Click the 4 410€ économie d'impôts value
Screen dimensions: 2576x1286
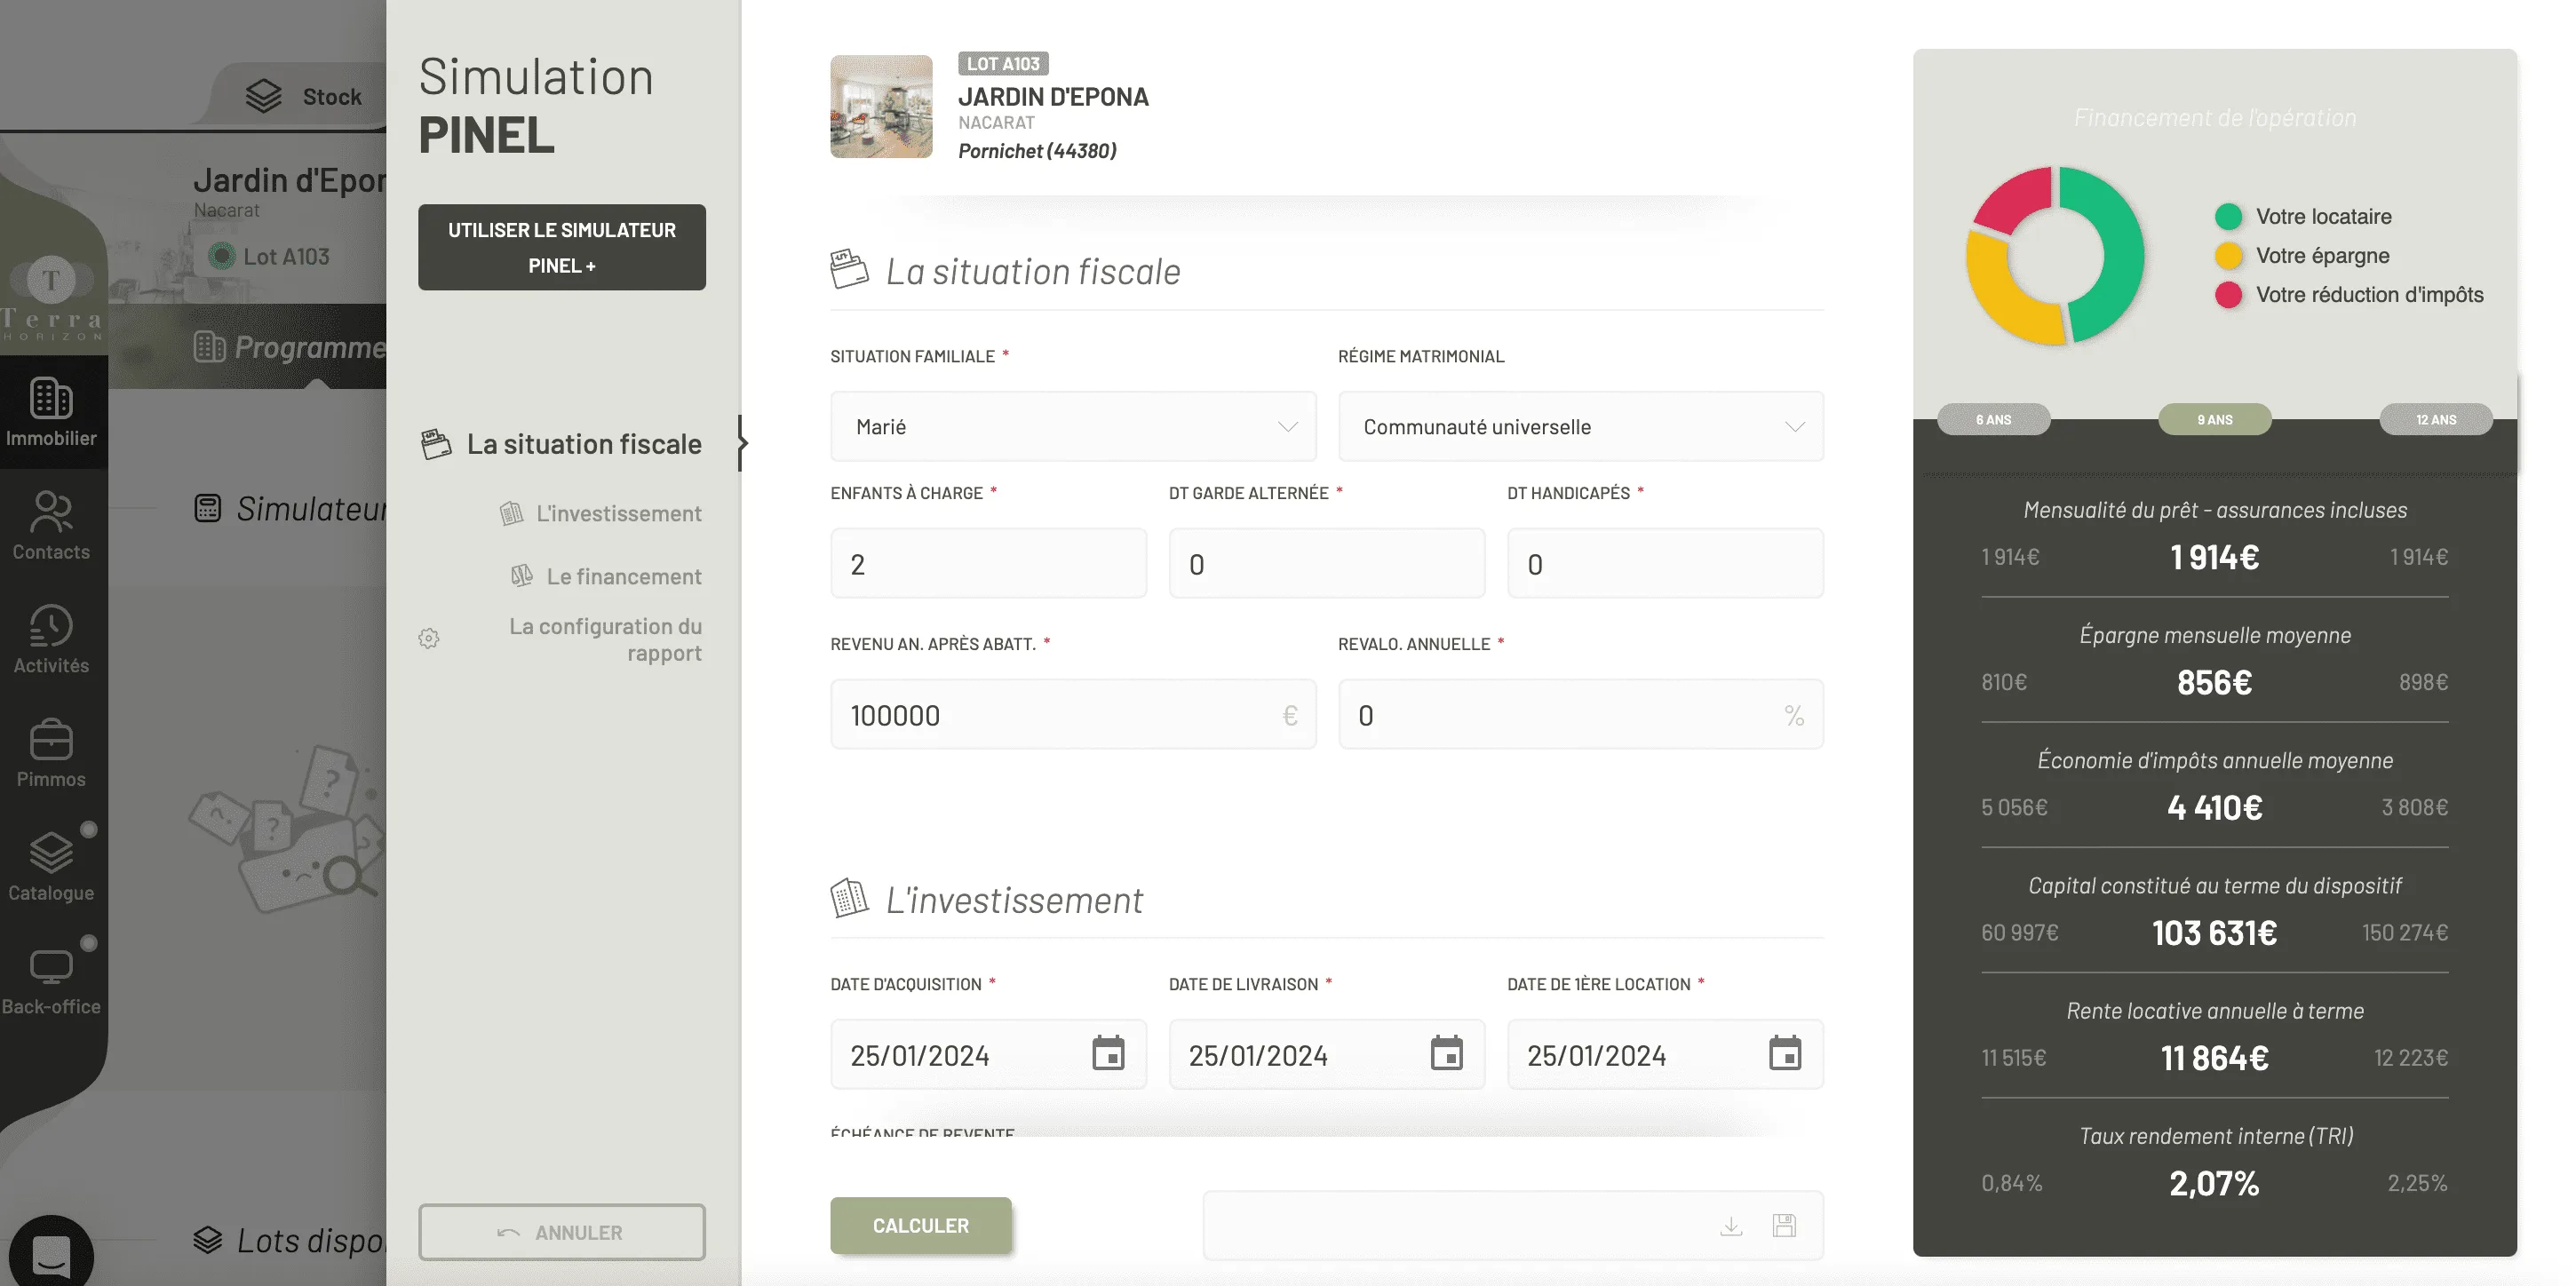2214,808
